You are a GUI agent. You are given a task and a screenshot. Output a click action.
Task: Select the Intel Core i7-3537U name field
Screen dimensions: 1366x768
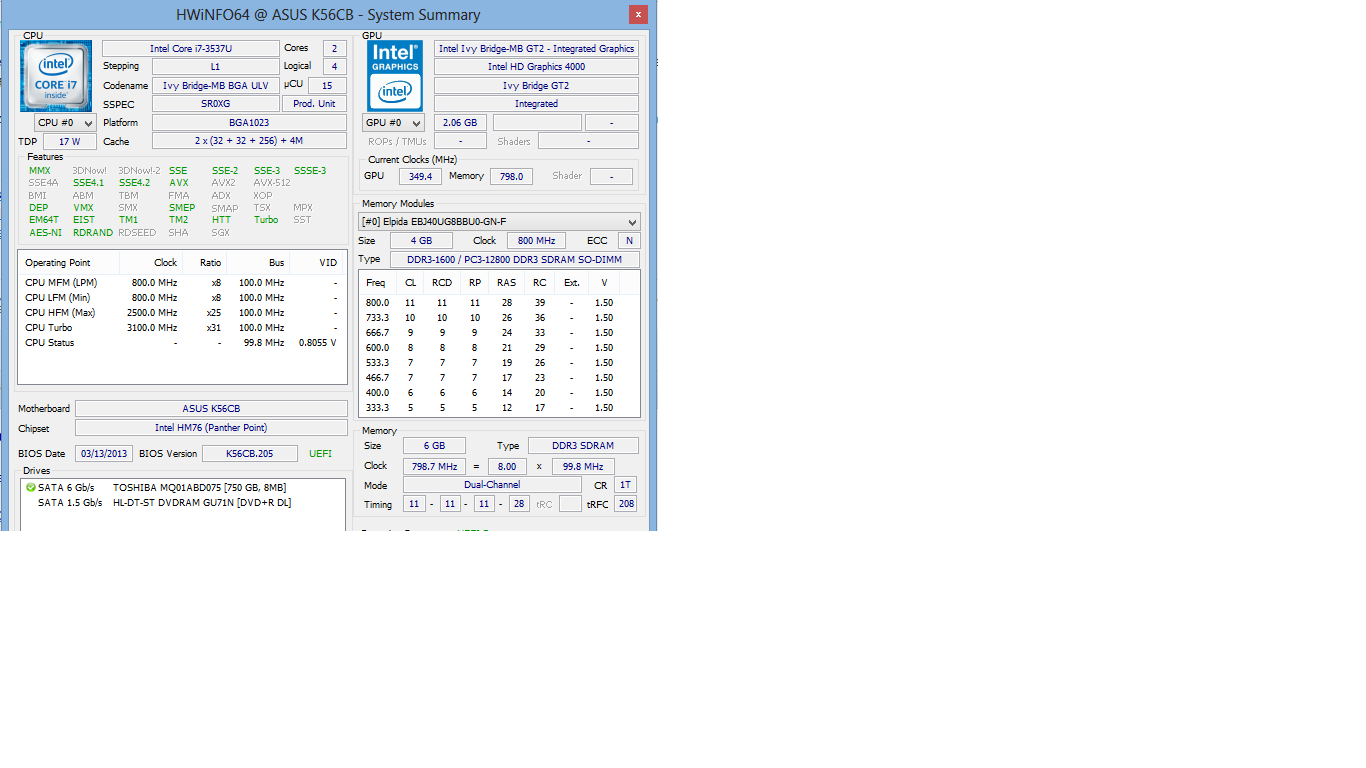click(191, 48)
